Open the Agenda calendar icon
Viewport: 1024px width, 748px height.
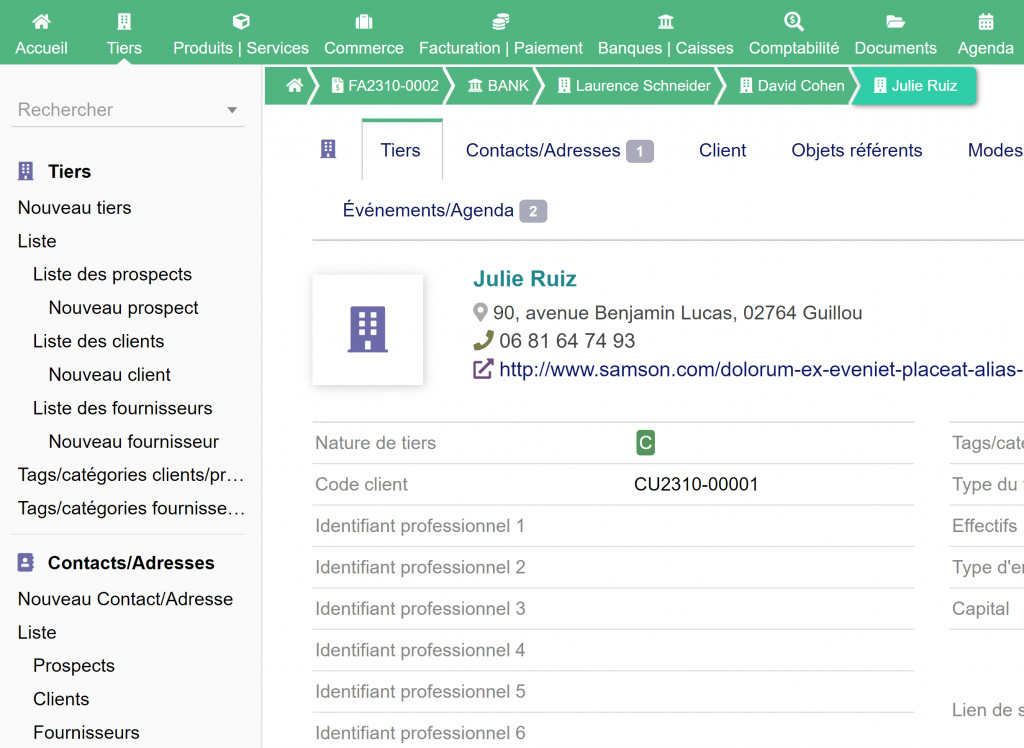(986, 22)
